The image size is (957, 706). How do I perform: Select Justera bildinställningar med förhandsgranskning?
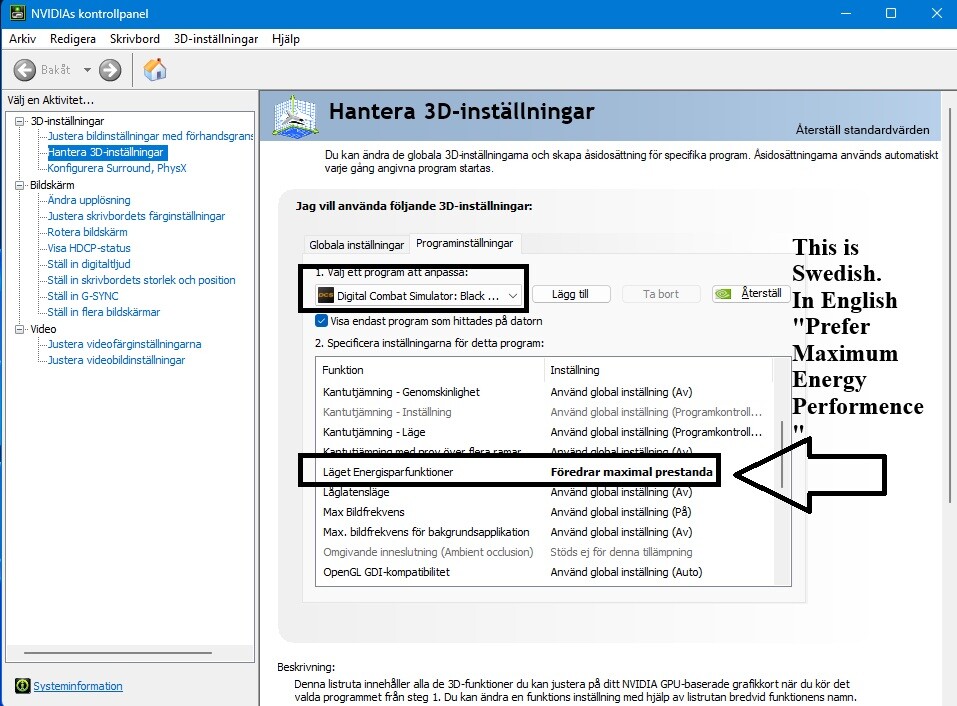(150, 136)
